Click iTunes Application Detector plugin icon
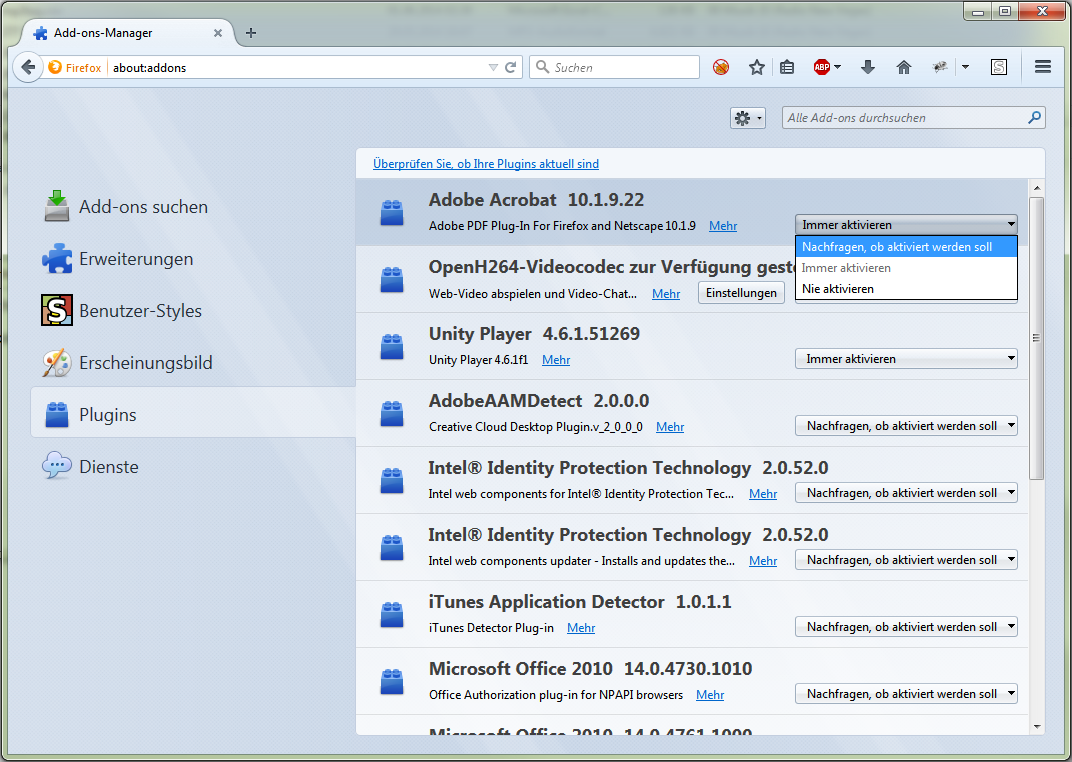Viewport: 1072px width, 762px height. pos(392,614)
